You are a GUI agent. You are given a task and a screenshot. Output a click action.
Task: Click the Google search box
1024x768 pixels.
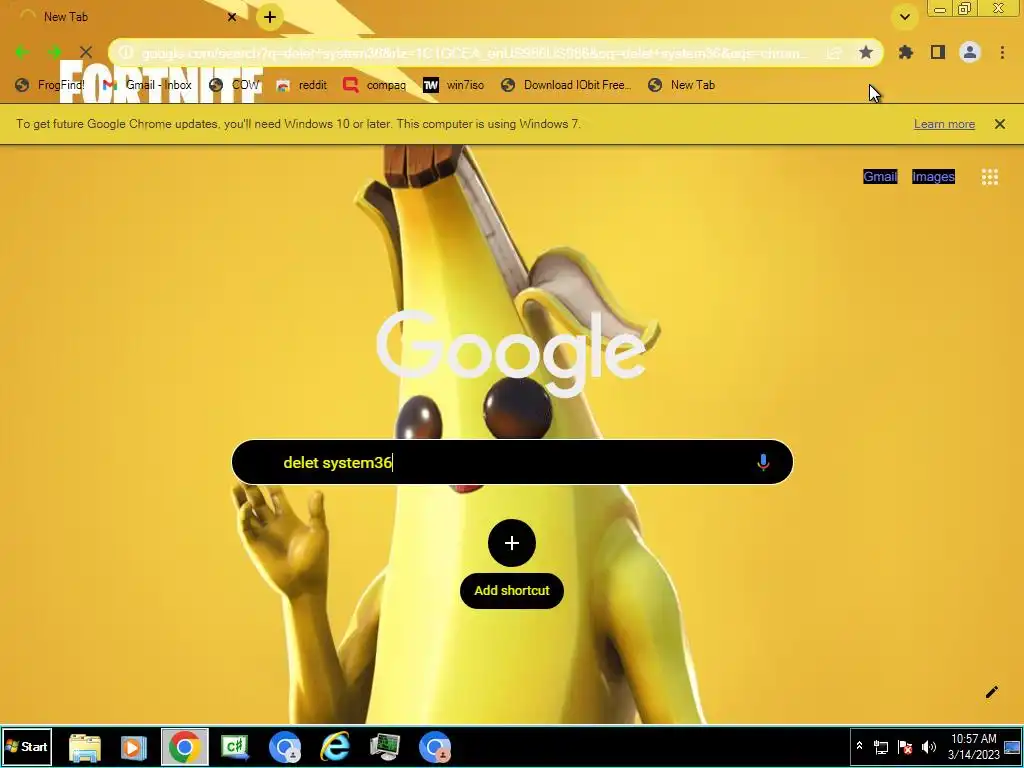pyautogui.click(x=512, y=462)
